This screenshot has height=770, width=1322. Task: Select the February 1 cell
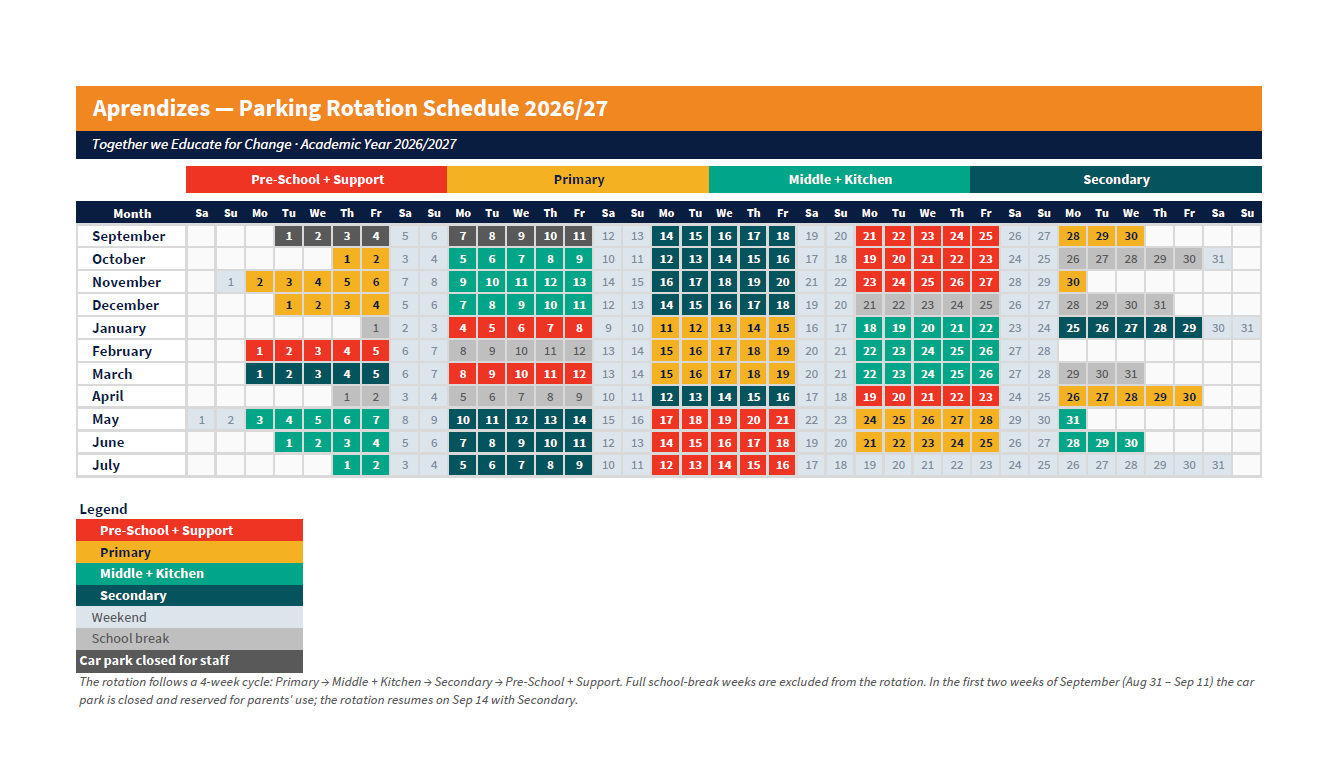coord(260,351)
